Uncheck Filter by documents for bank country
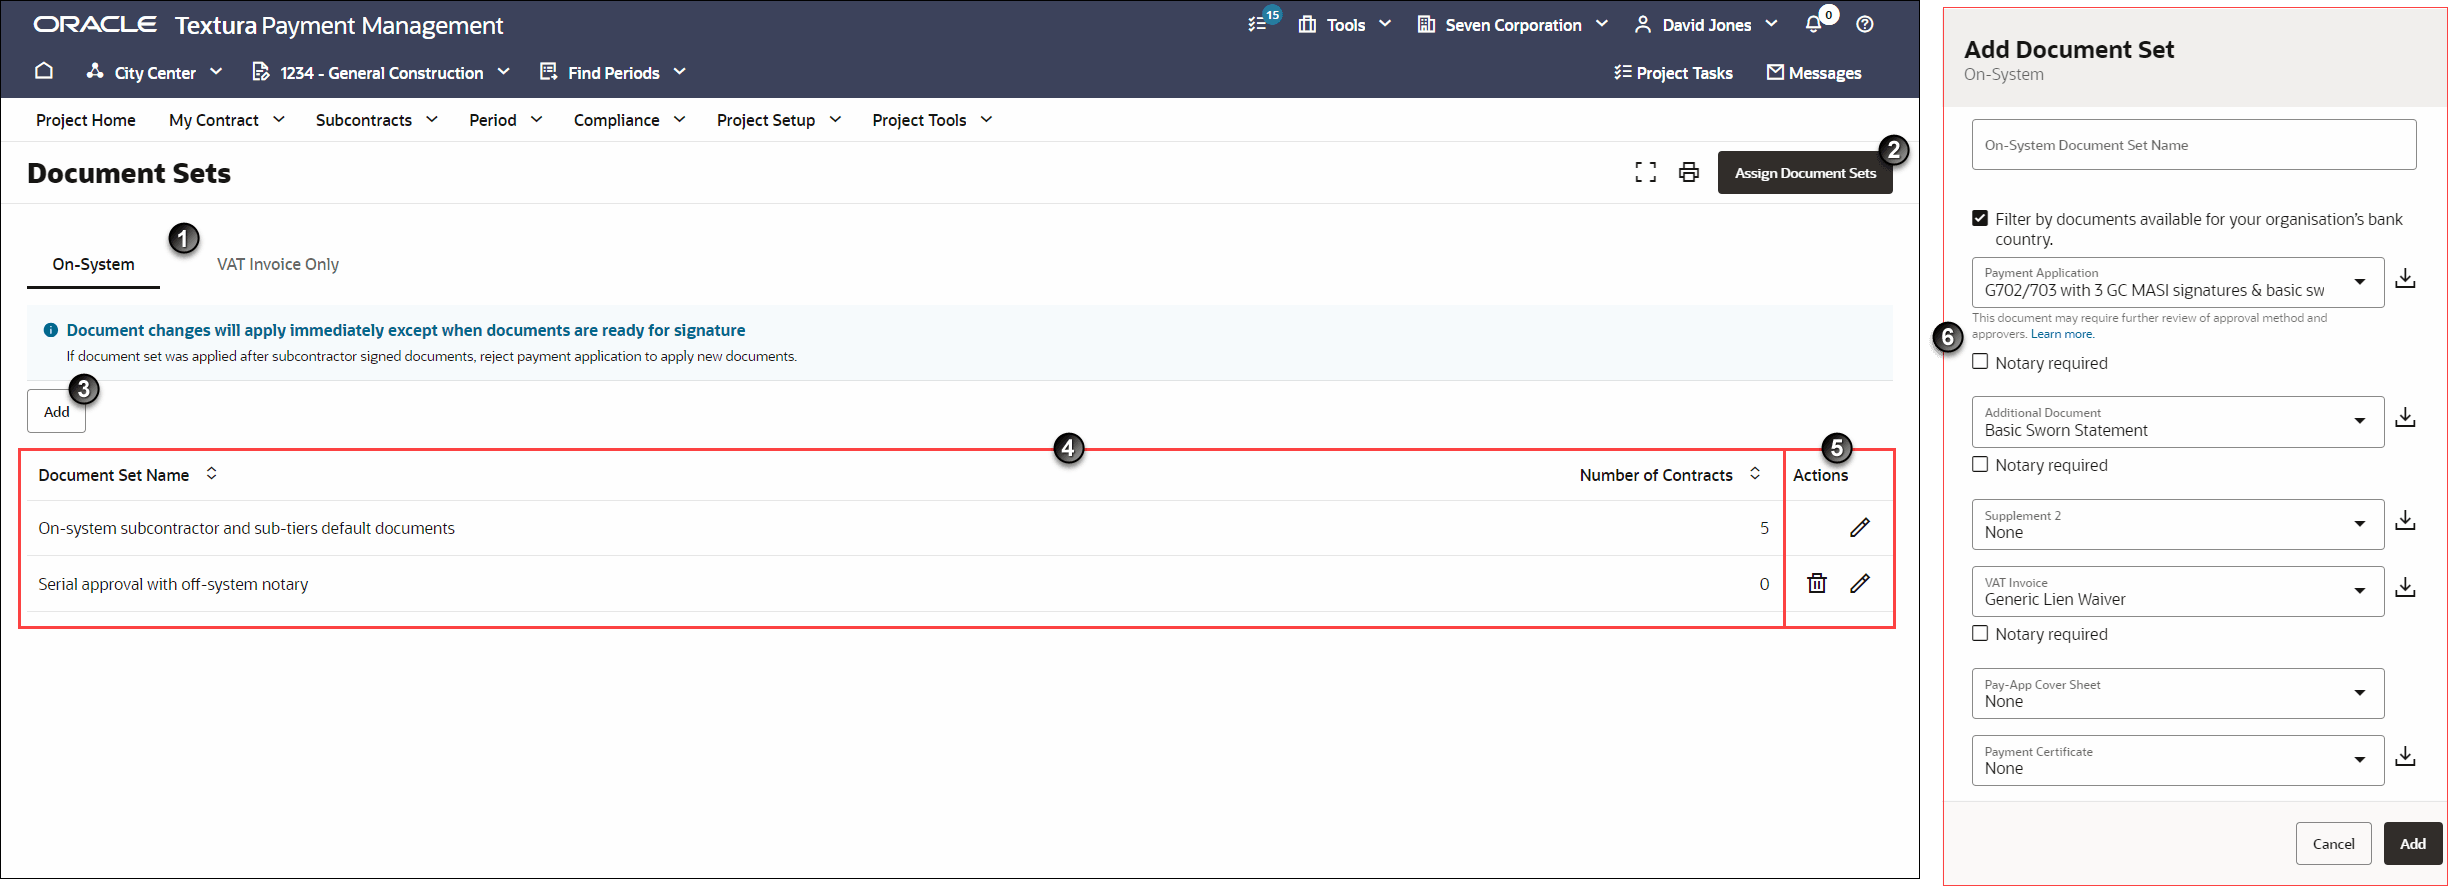The width and height of the screenshot is (2452, 886). coord(1980,218)
